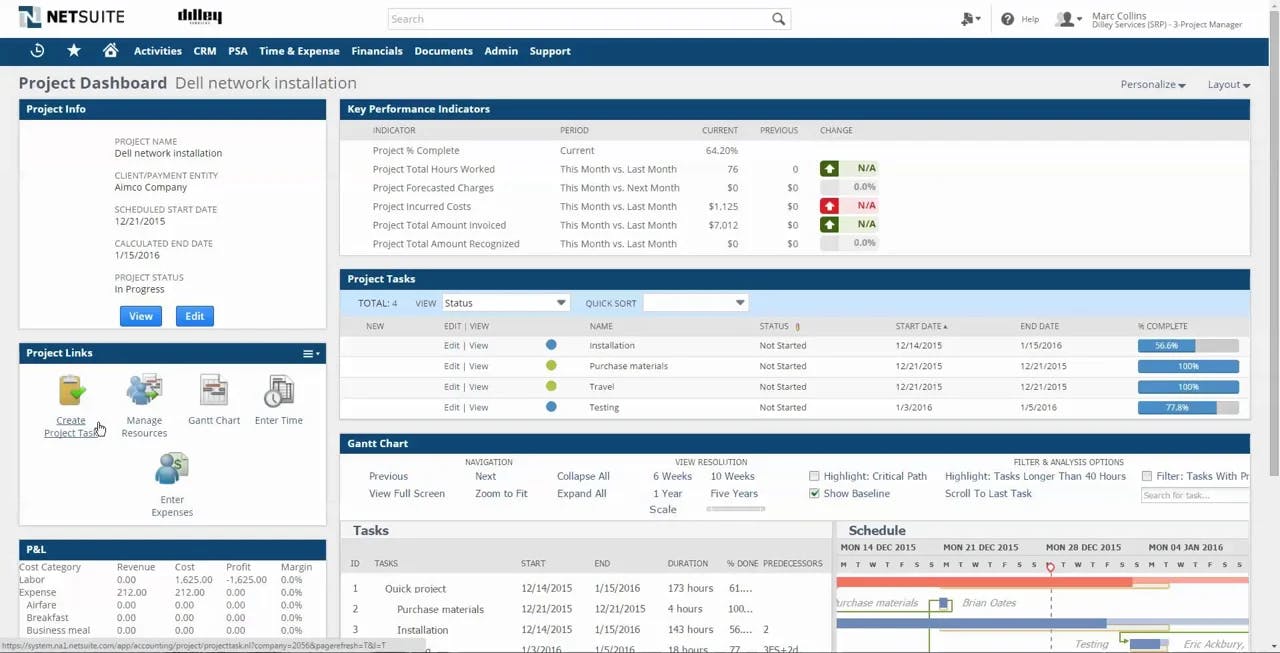Go to the Home icon
Viewport: 1280px width, 653px height.
tap(110, 51)
